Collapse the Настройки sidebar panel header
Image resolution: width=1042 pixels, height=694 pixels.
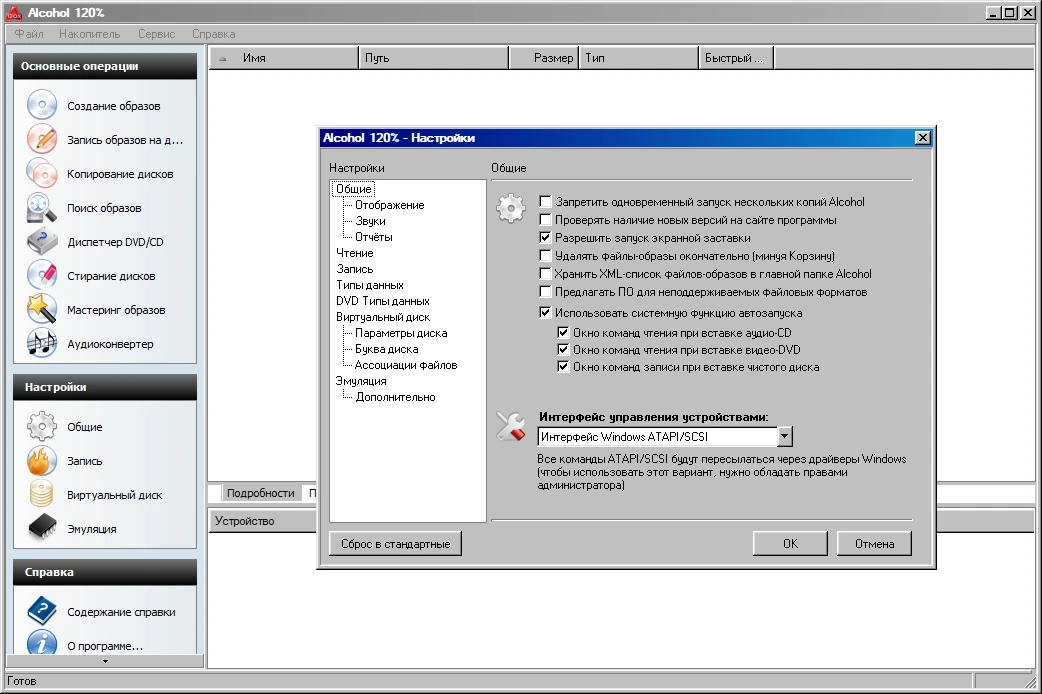click(105, 387)
